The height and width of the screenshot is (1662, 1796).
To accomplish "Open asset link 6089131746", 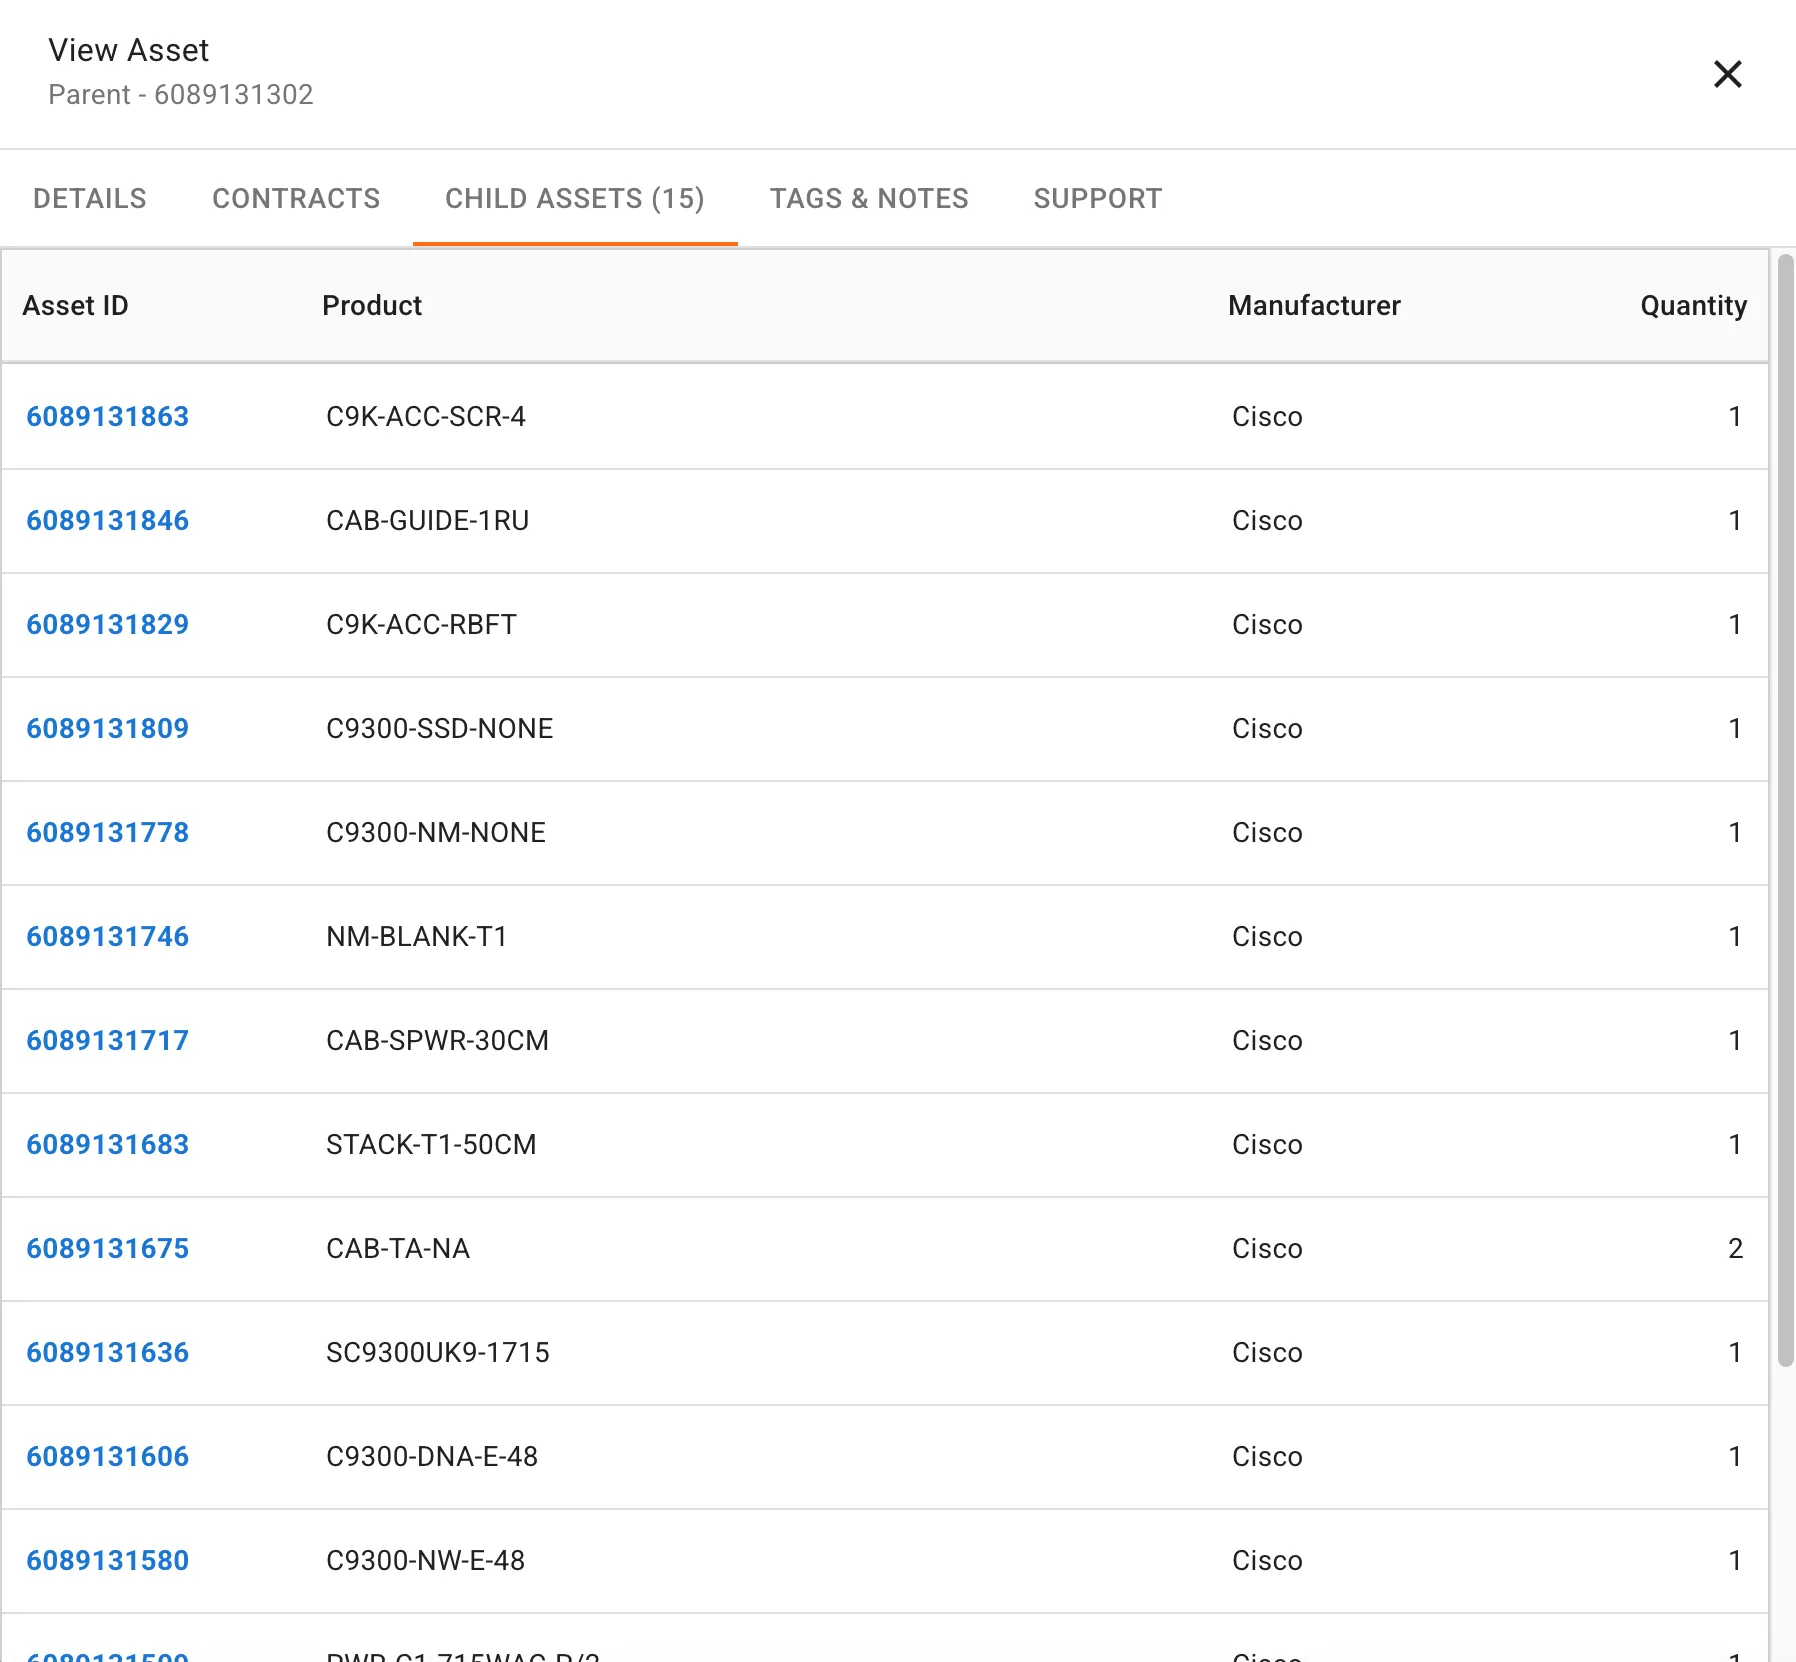I will coord(108,936).
